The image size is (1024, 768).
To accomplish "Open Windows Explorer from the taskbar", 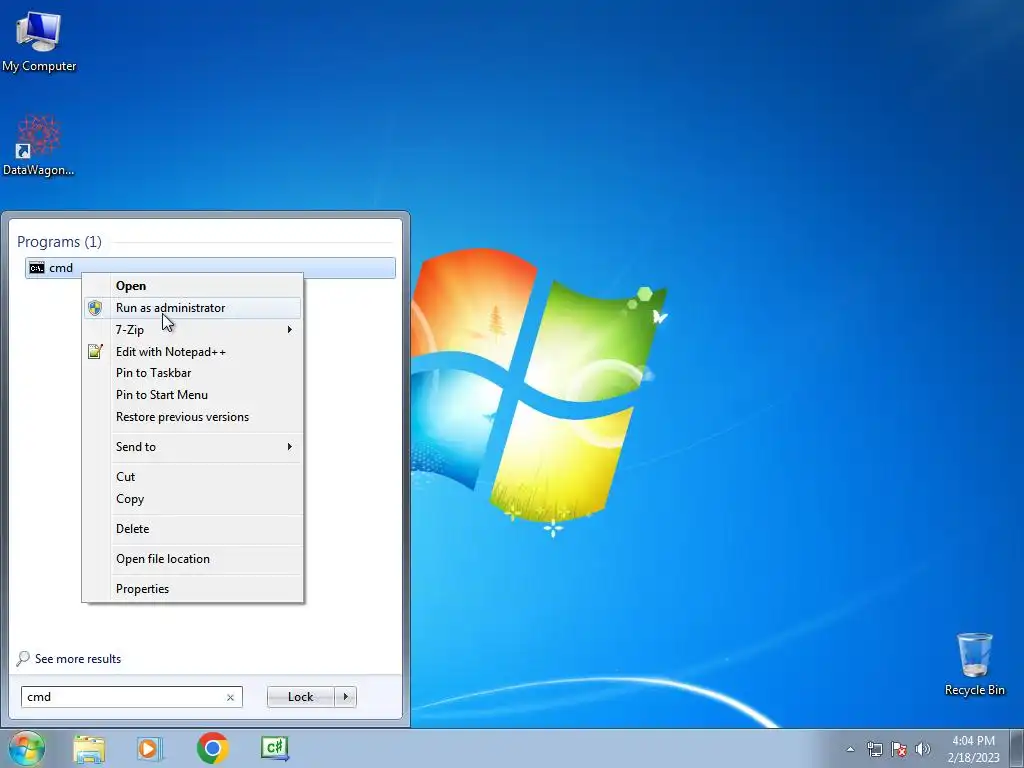I will [89, 748].
